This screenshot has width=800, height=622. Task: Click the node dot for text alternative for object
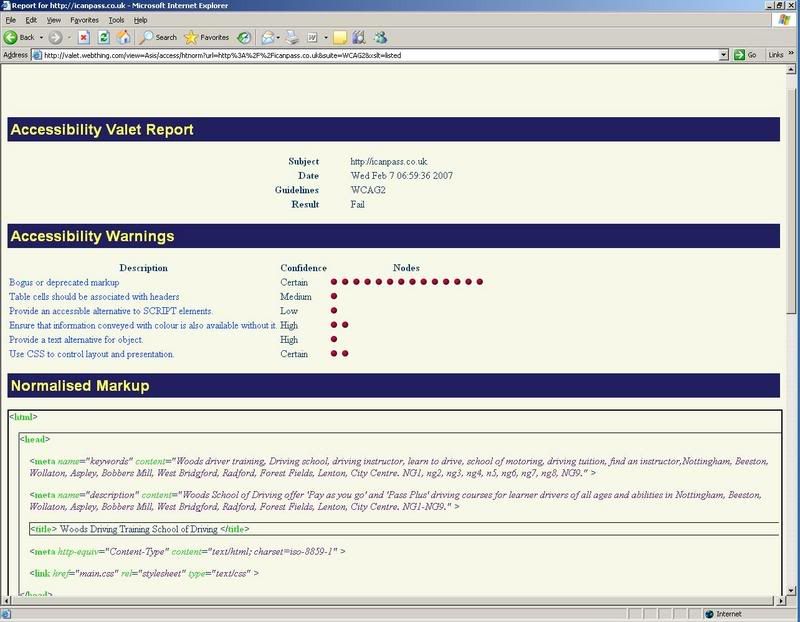(x=334, y=339)
